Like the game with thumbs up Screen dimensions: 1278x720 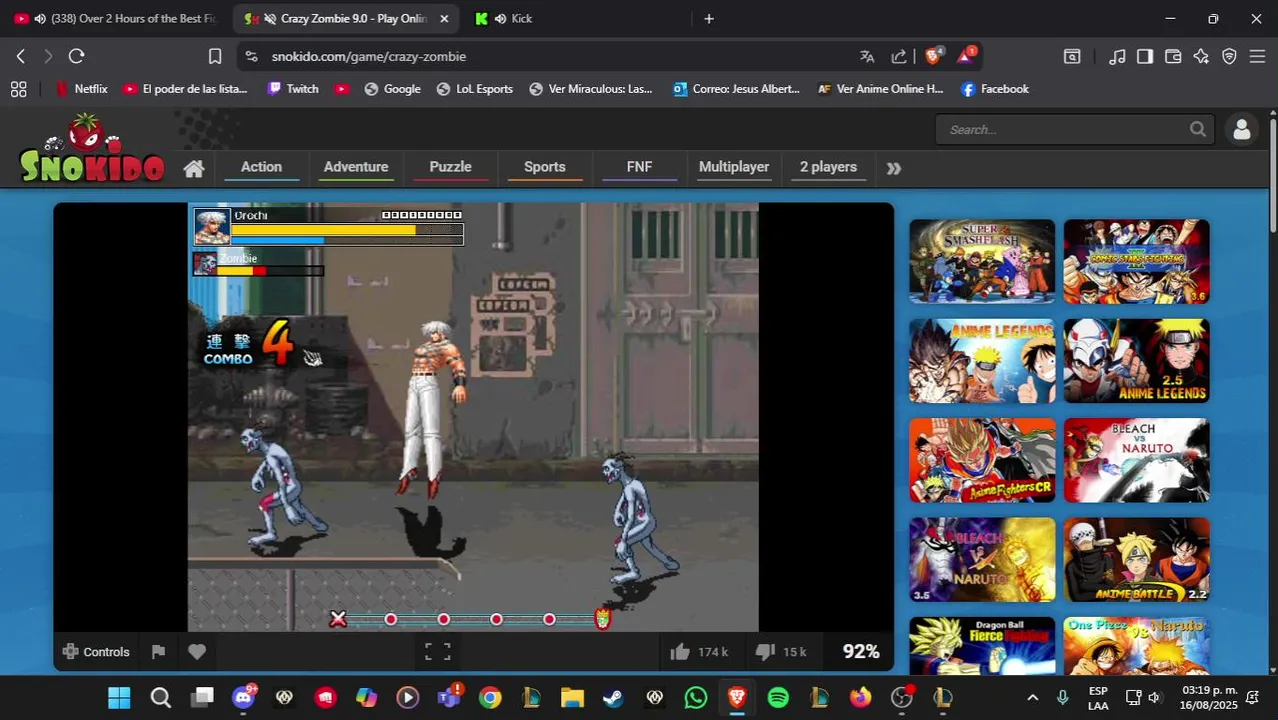pyautogui.click(x=680, y=652)
